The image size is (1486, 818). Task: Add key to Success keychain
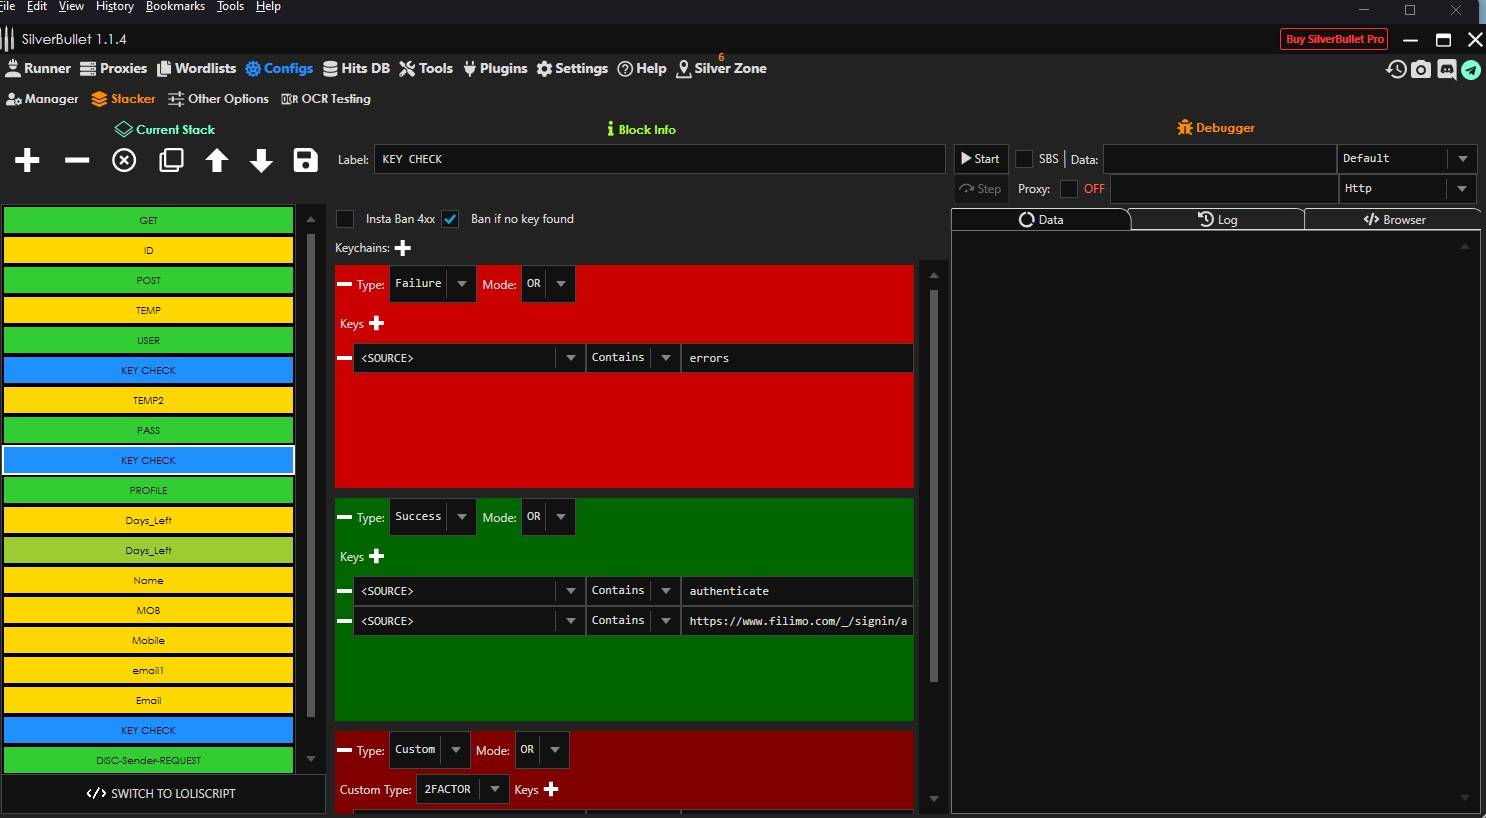pos(377,556)
